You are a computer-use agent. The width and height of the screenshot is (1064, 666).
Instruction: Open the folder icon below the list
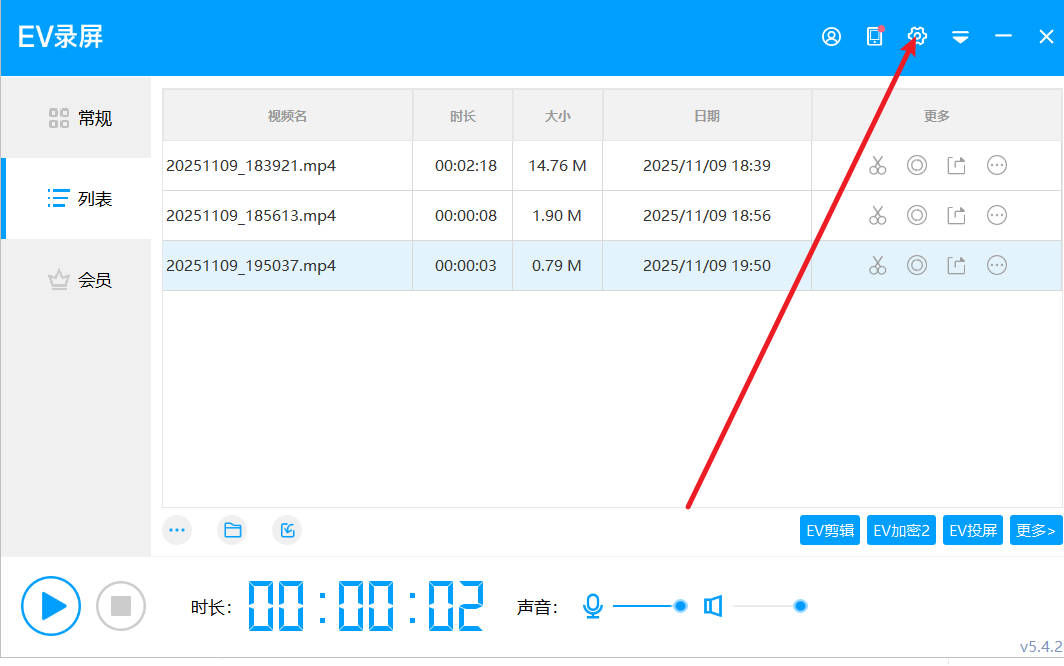[x=233, y=531]
